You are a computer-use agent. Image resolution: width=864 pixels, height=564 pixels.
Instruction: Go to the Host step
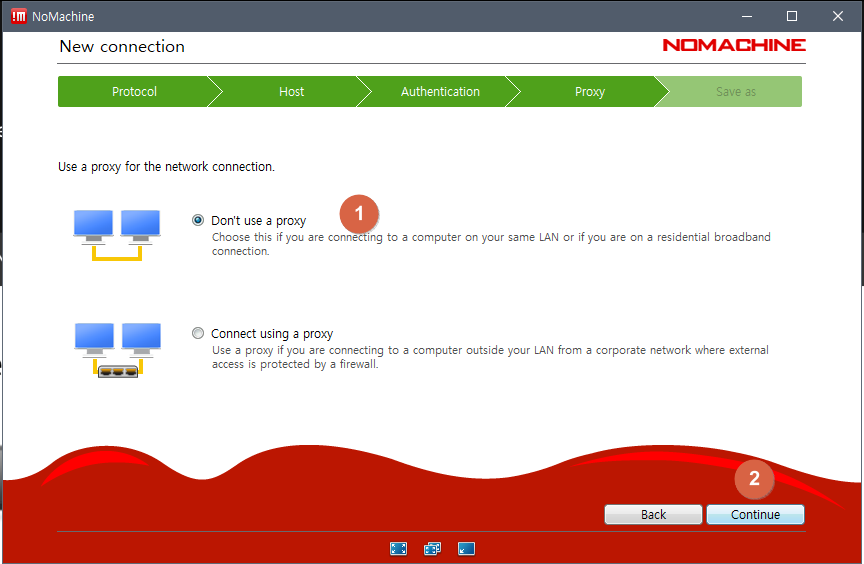point(291,91)
